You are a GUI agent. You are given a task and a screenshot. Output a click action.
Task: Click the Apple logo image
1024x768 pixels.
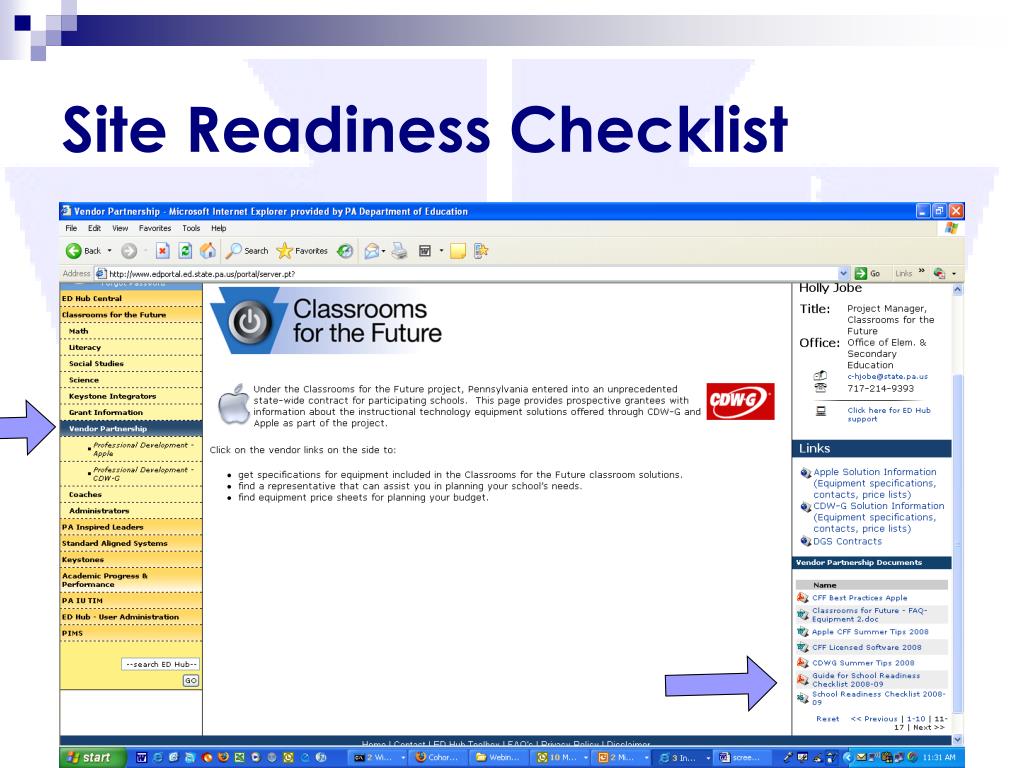(x=233, y=404)
